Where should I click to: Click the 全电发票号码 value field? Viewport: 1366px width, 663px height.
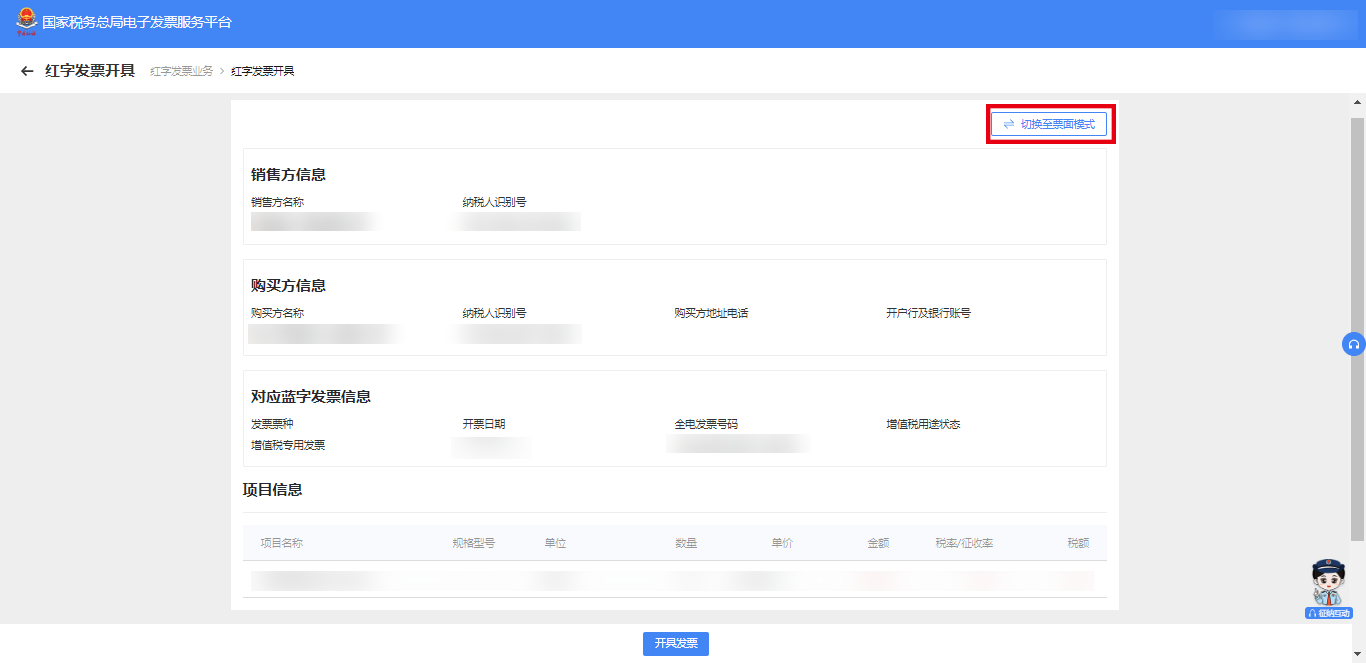click(738, 444)
